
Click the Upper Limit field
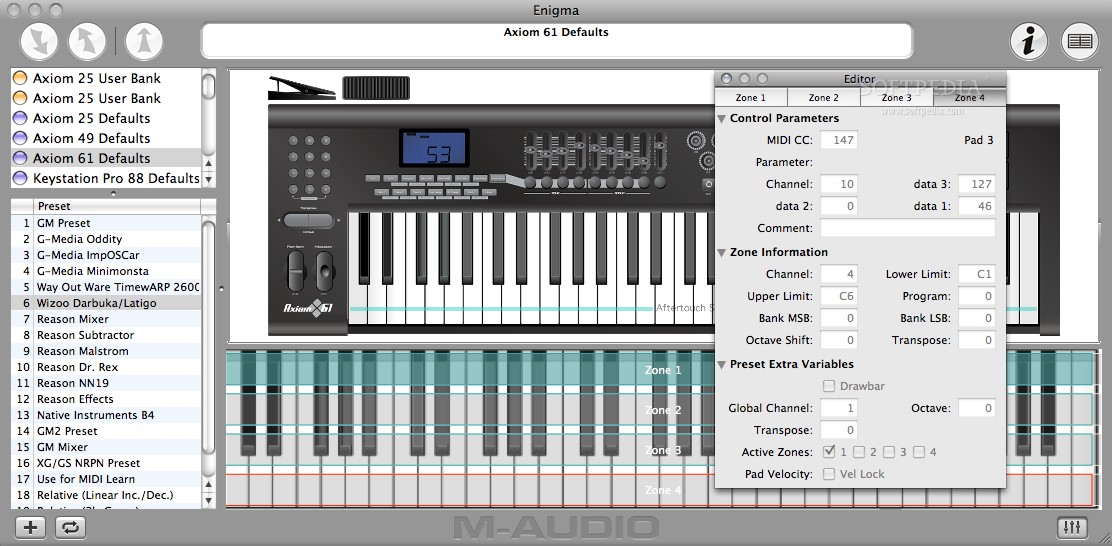pos(838,296)
